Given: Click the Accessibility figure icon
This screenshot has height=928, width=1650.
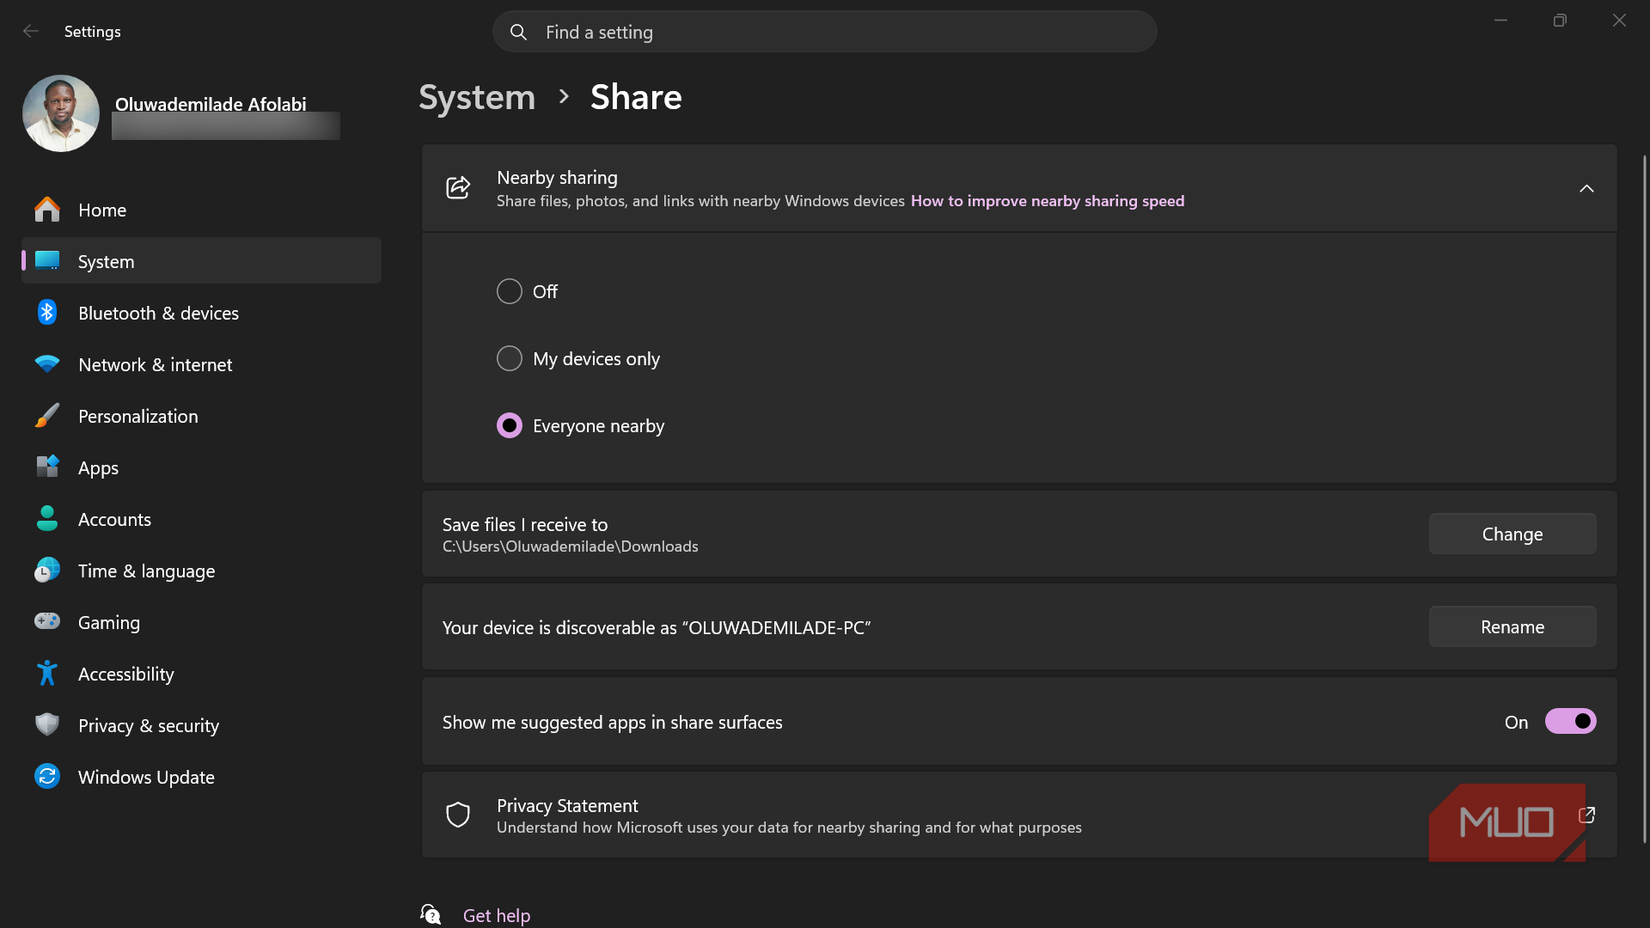Looking at the screenshot, I should 47,673.
